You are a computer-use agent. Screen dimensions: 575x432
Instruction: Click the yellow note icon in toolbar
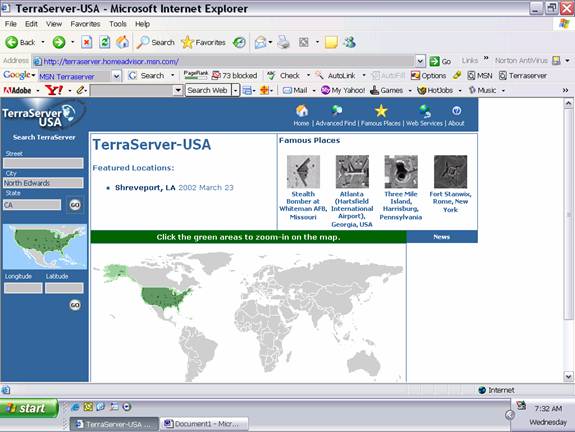pyautogui.click(x=331, y=43)
